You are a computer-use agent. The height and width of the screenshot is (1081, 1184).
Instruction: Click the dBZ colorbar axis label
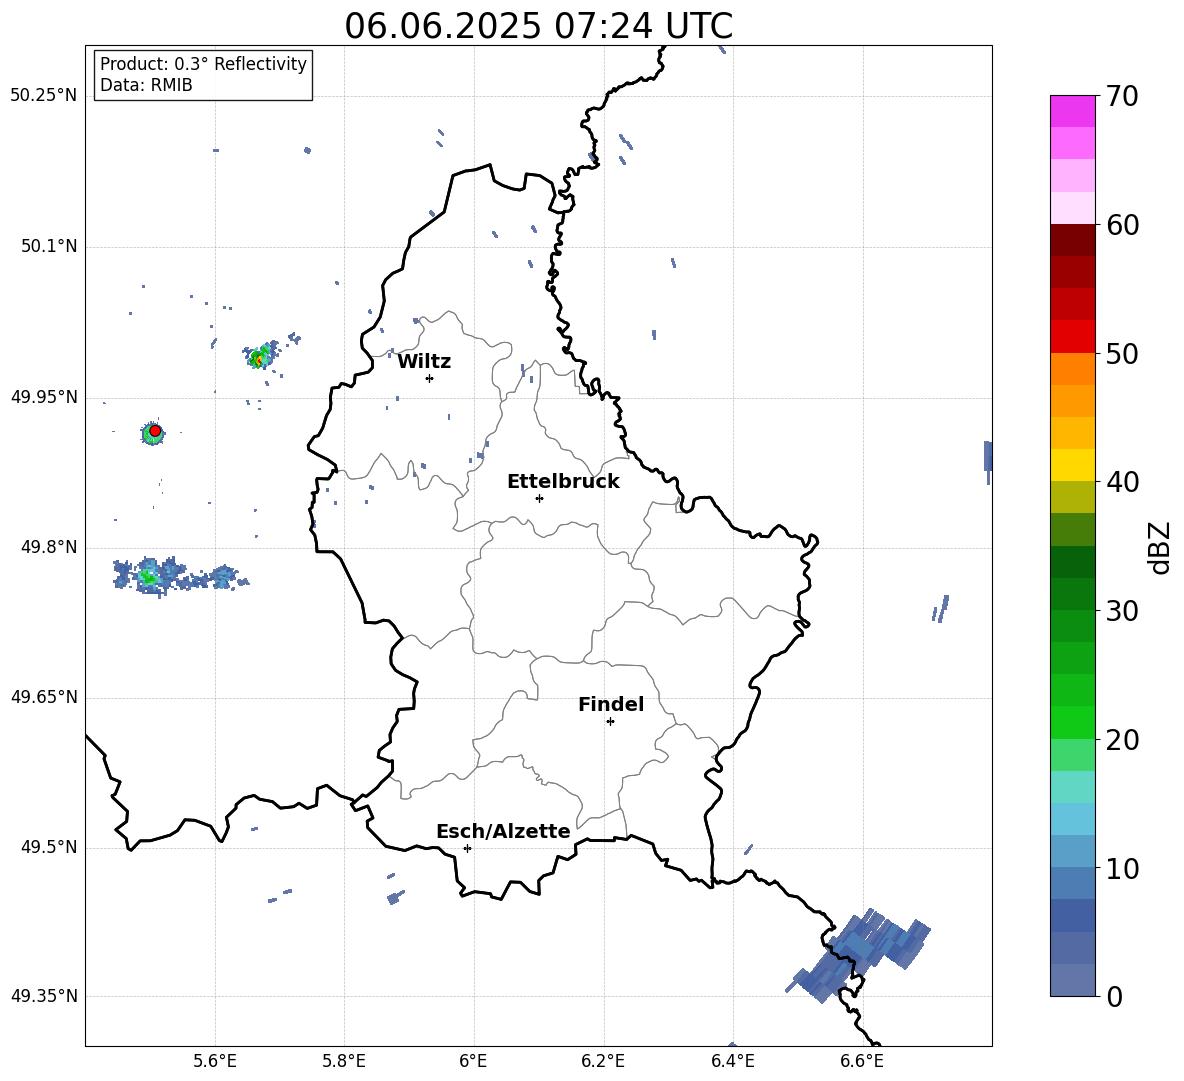tap(1160, 547)
